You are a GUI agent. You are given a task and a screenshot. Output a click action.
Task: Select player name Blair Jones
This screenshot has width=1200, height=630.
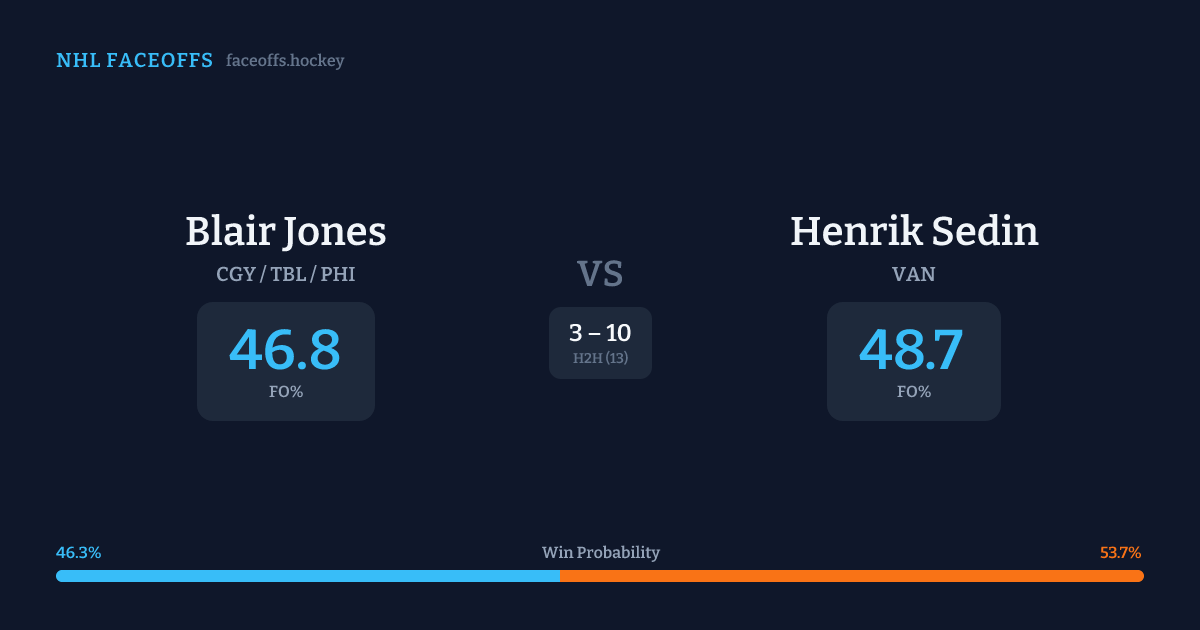click(285, 231)
